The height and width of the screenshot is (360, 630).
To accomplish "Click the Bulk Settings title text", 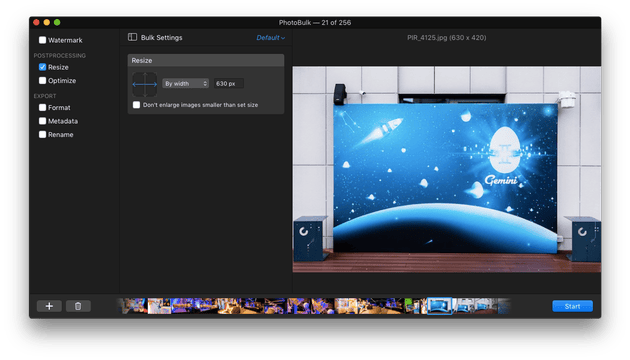I will click(162, 38).
